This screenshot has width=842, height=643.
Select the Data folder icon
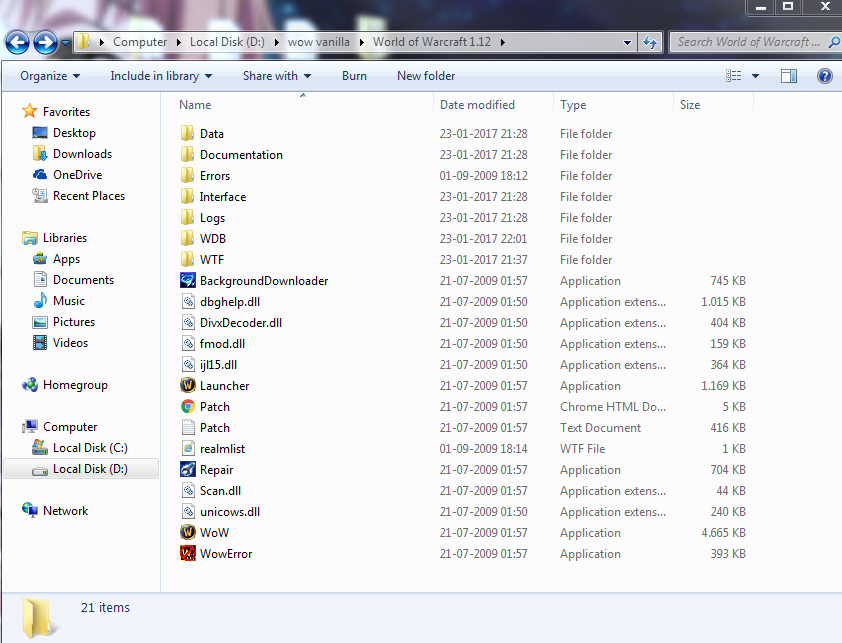[x=187, y=133]
